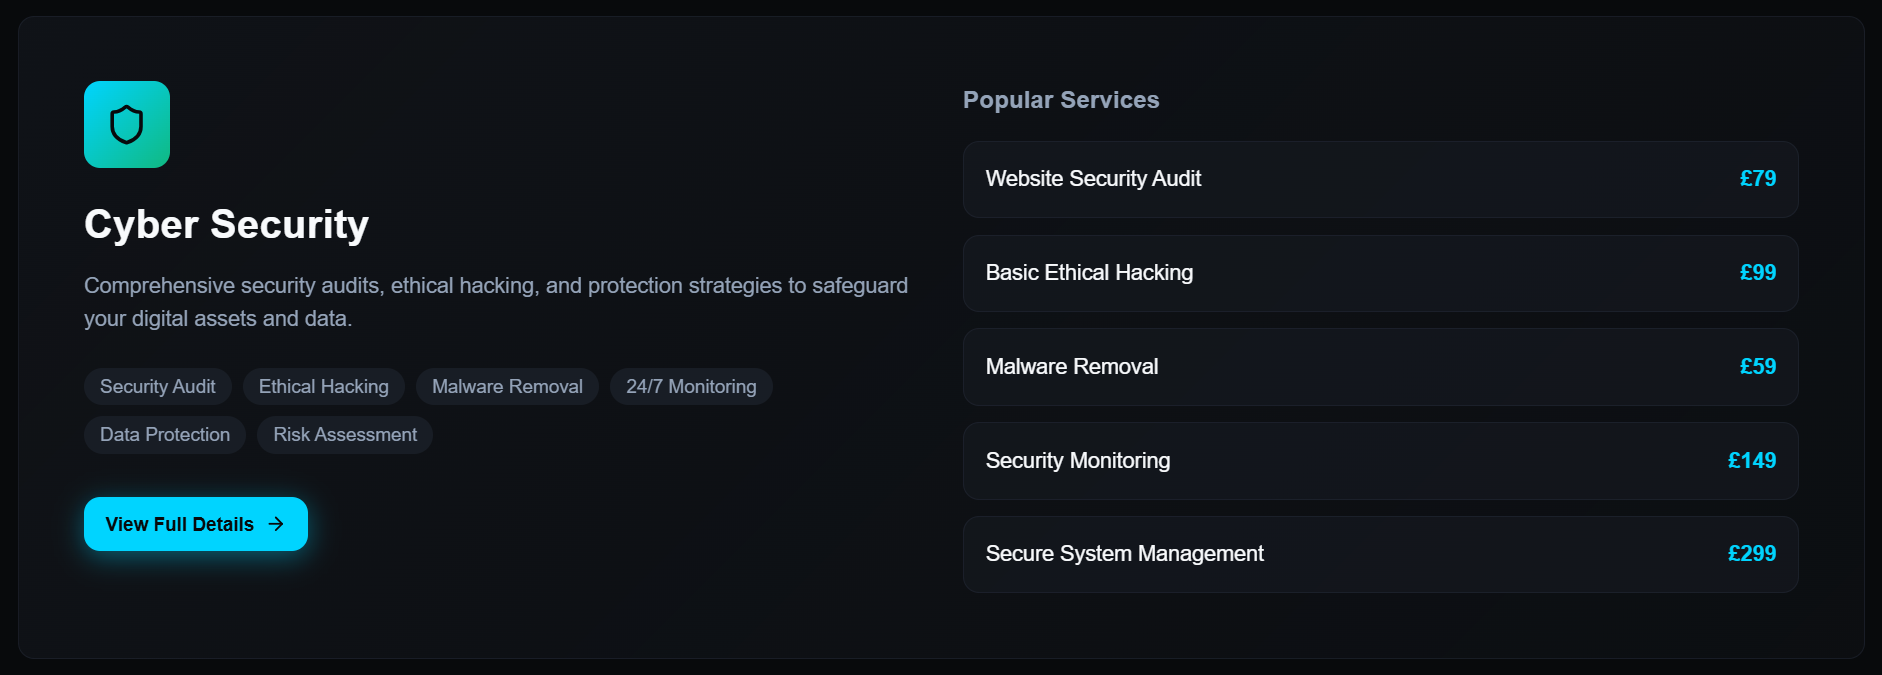Image resolution: width=1882 pixels, height=675 pixels.
Task: Click the View Full Details button
Action: click(x=195, y=523)
